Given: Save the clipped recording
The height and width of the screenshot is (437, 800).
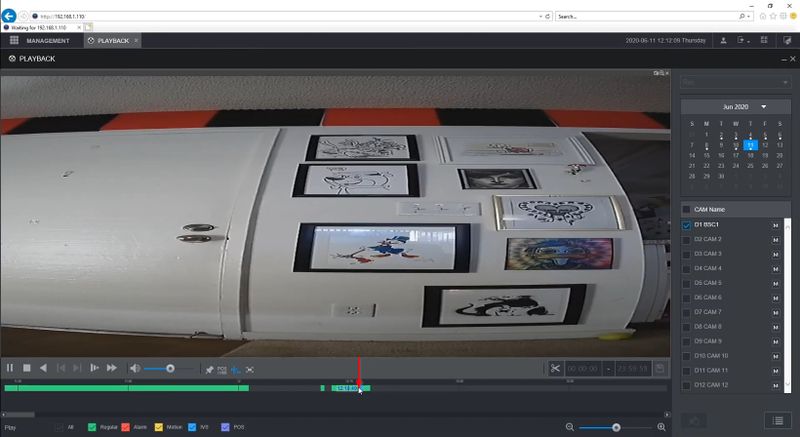Looking at the screenshot, I should 660,368.
